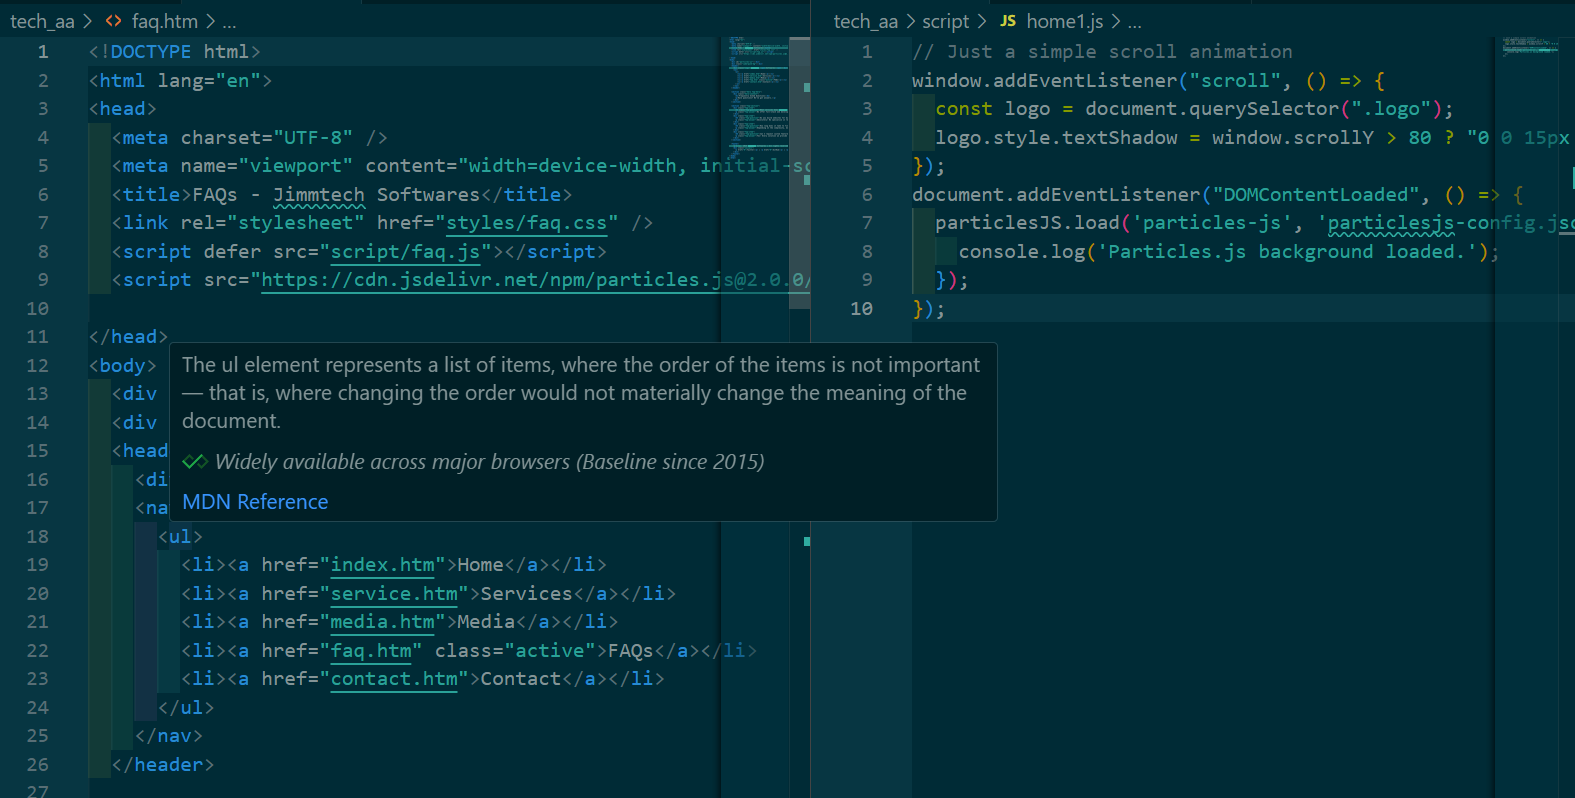Screen dimensions: 1575x798
Task: Click the script folder breadcrumb
Action: point(946,21)
